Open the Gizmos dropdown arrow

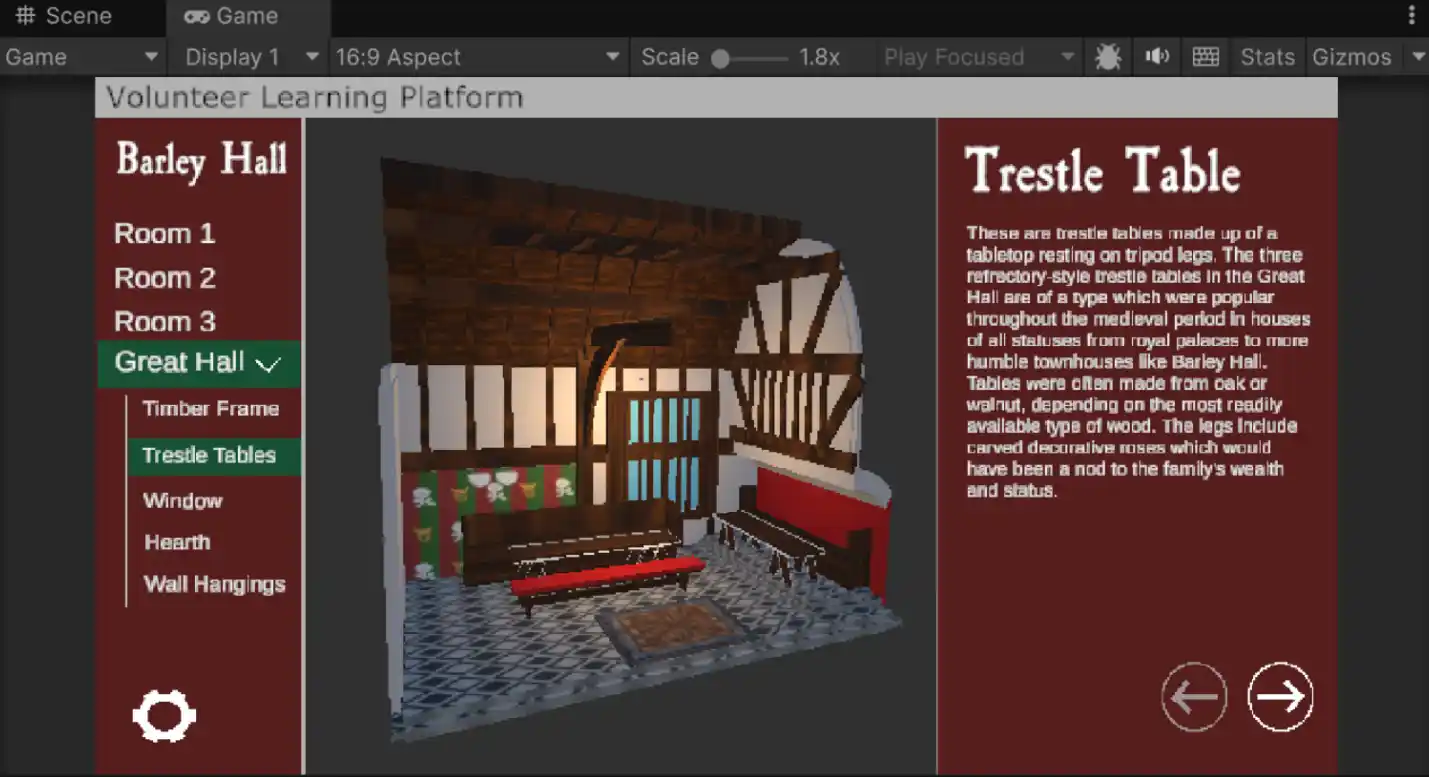tap(1418, 57)
